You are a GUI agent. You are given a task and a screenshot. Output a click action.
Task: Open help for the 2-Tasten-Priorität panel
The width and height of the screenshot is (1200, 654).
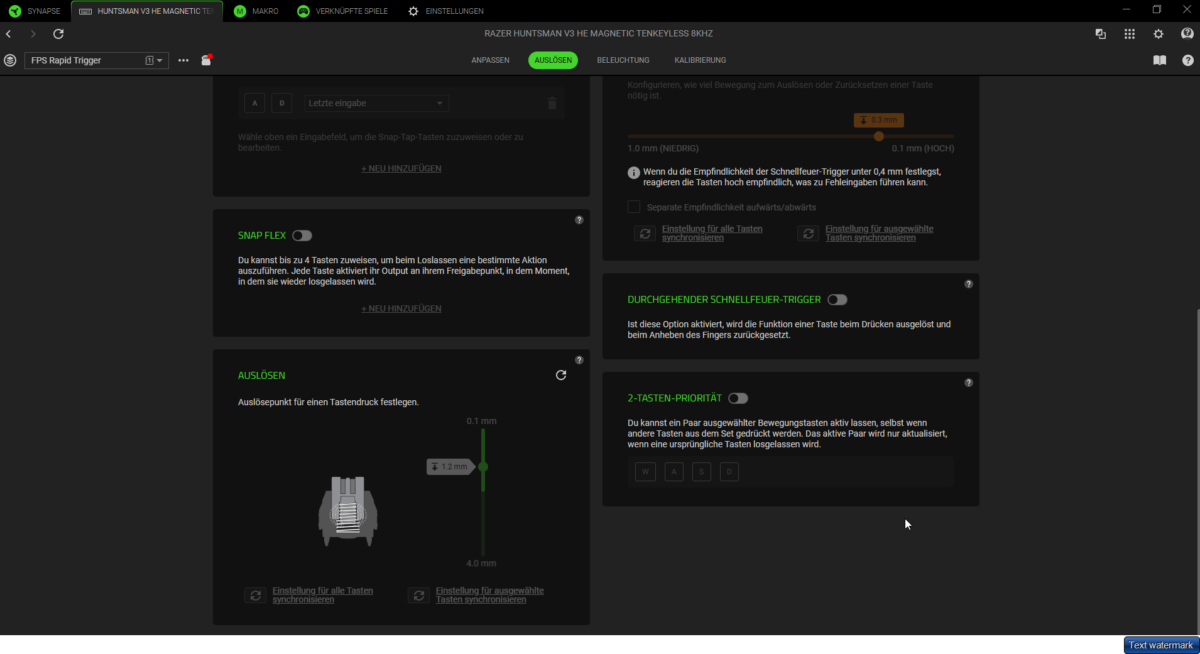pyautogui.click(x=968, y=382)
